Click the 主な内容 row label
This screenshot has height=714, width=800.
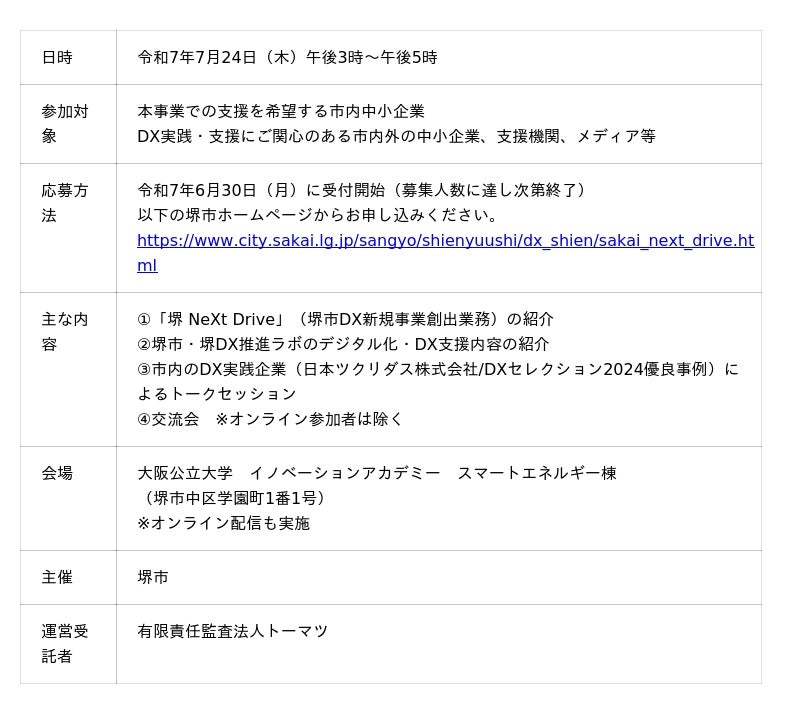point(65,332)
